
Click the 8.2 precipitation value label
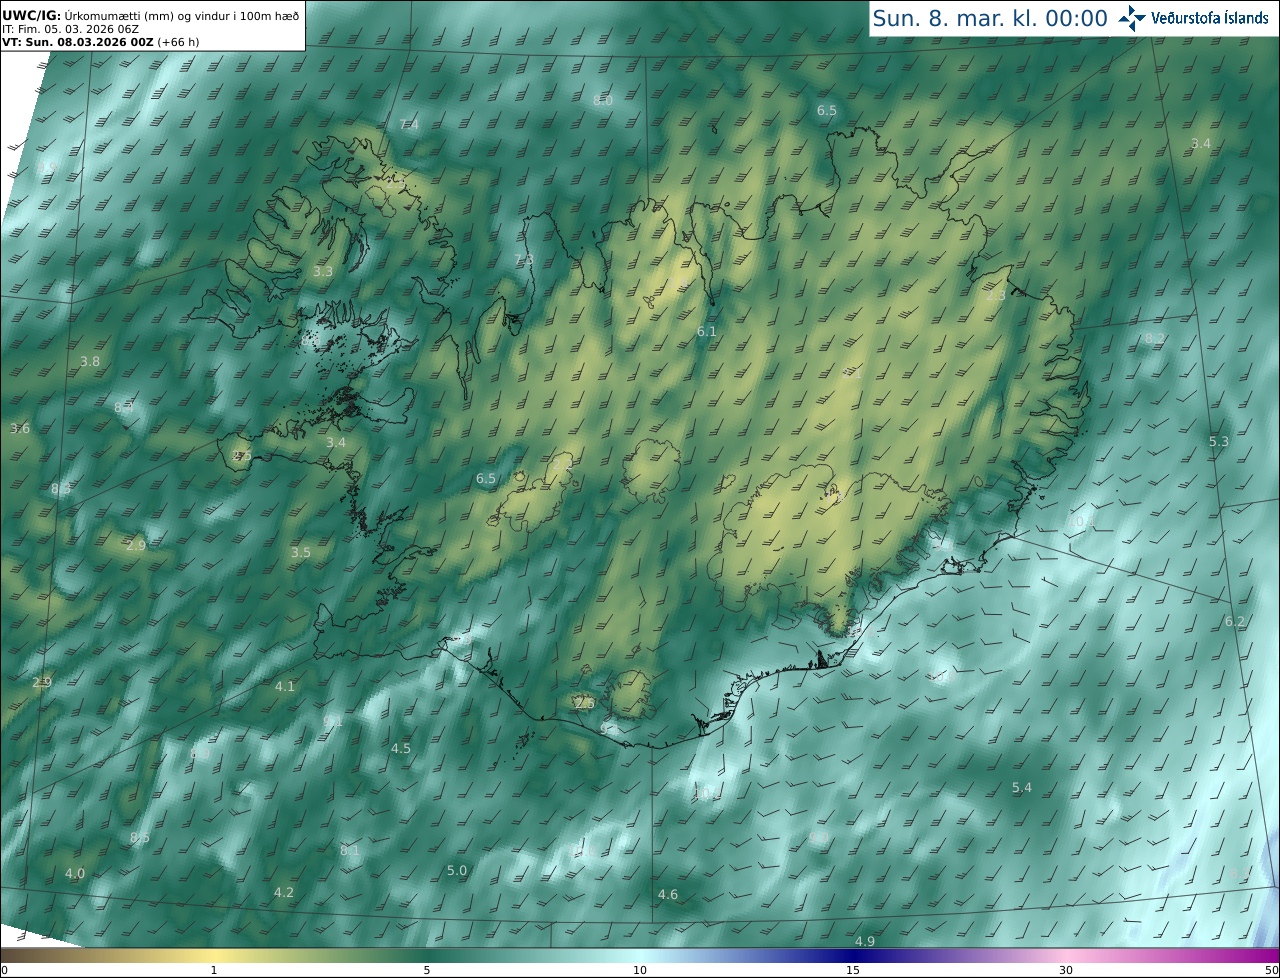coord(1154,338)
